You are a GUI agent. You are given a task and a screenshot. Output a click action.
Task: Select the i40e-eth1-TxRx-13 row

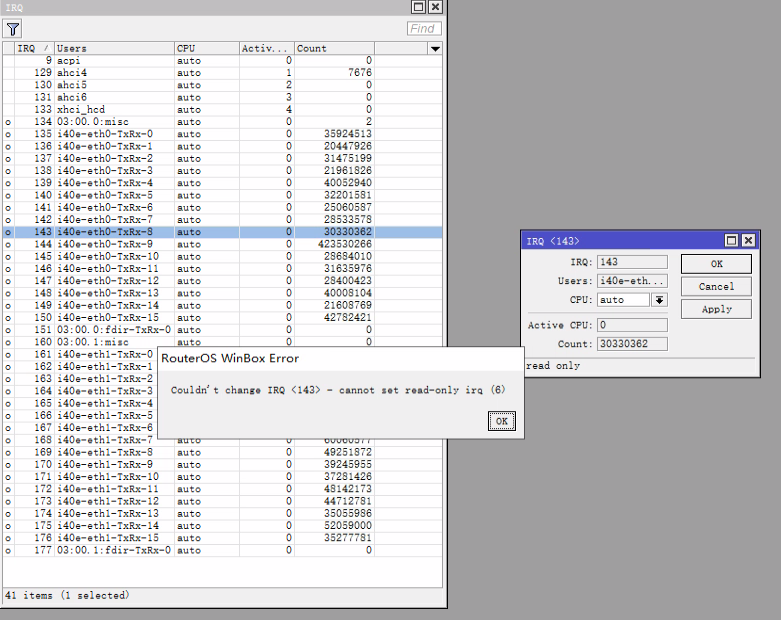click(222, 514)
